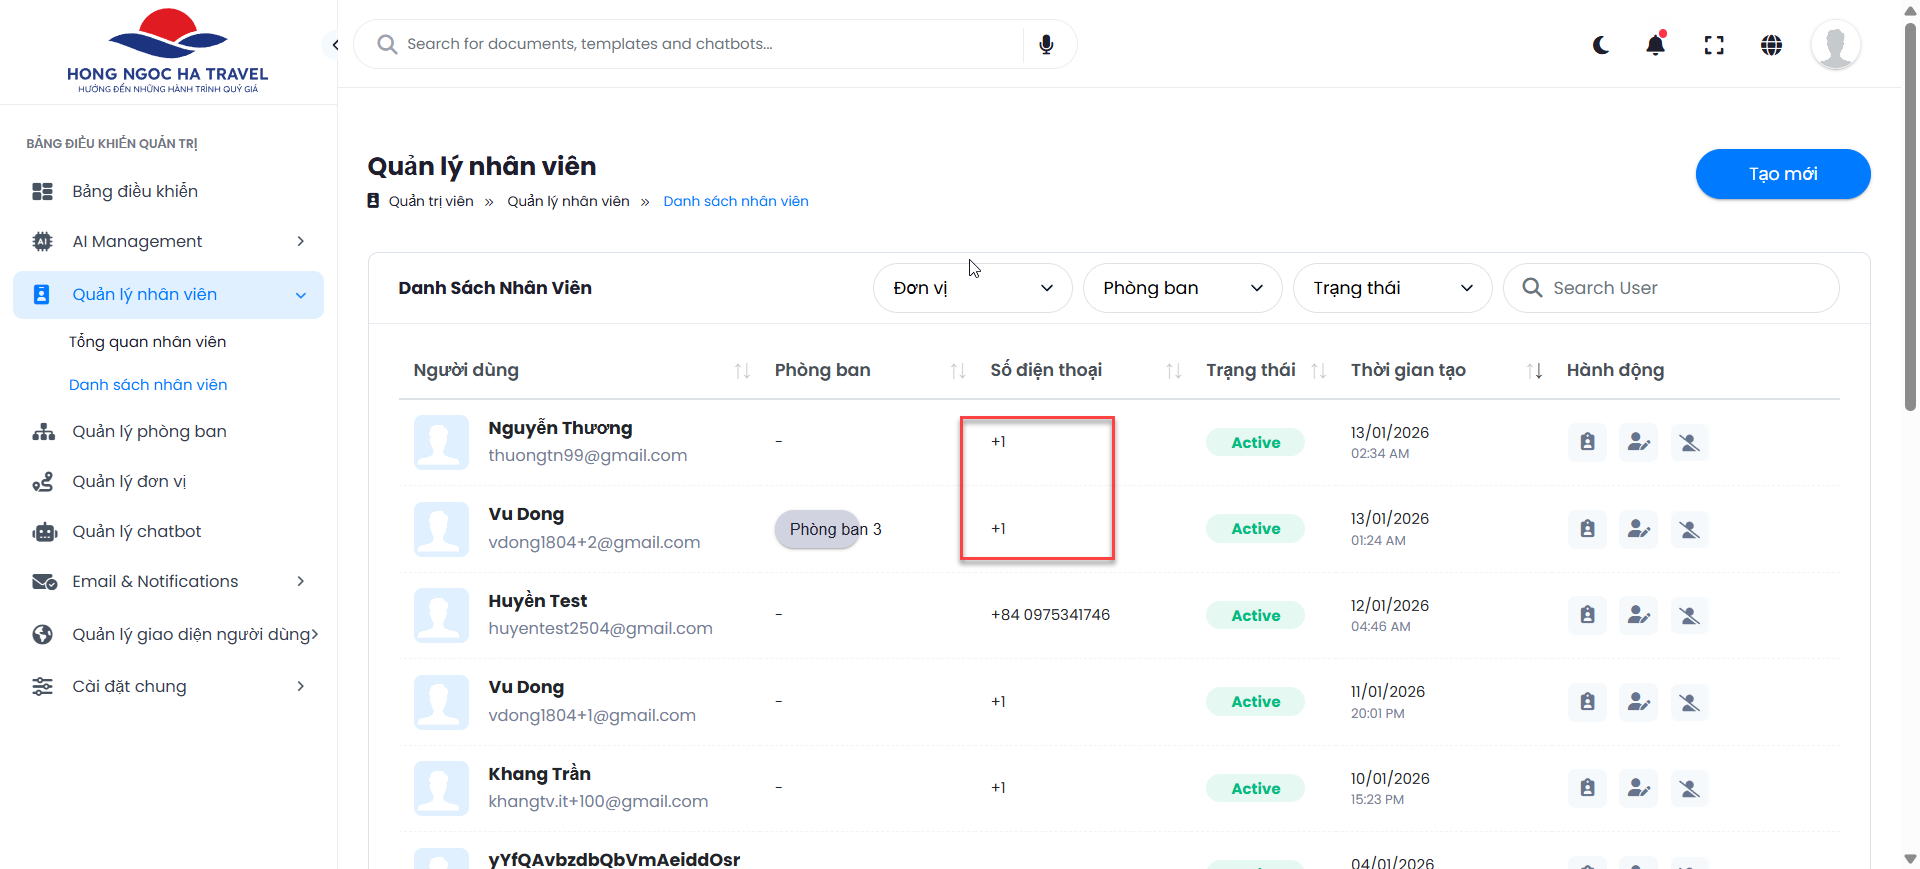Click the microphone voice search icon
This screenshot has width=1920, height=869.
tap(1046, 45)
